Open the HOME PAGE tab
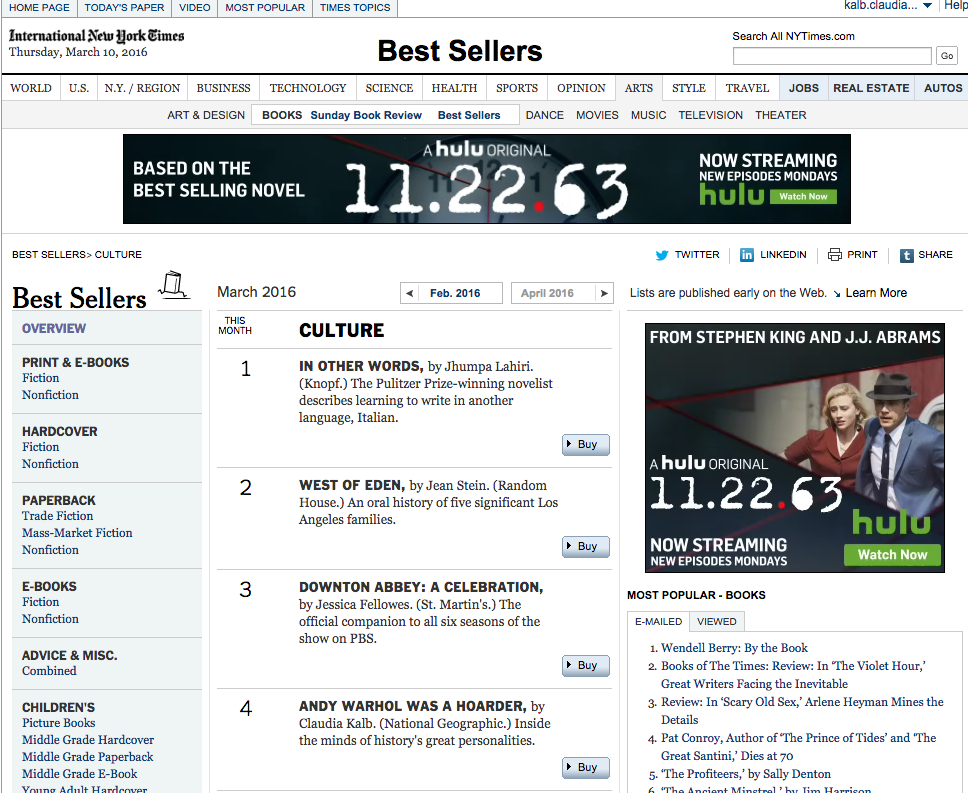Screen dimensions: 968x793 coord(39,7)
